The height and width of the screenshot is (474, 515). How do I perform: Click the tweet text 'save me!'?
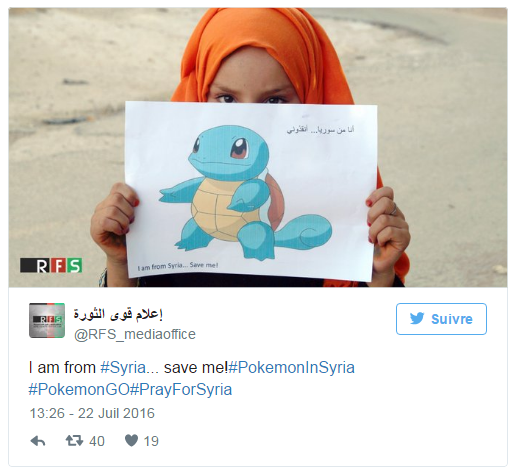click(196, 368)
